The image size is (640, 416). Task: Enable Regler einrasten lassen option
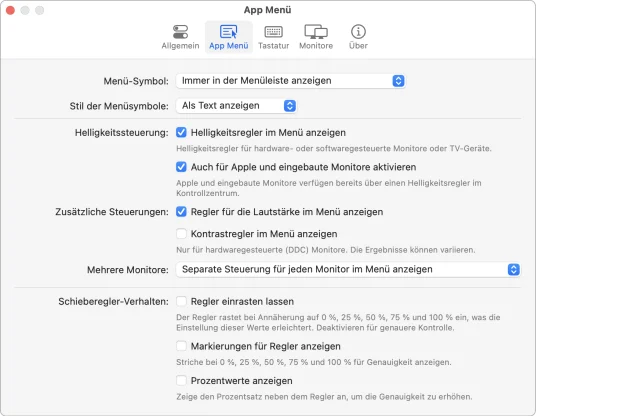tap(182, 301)
